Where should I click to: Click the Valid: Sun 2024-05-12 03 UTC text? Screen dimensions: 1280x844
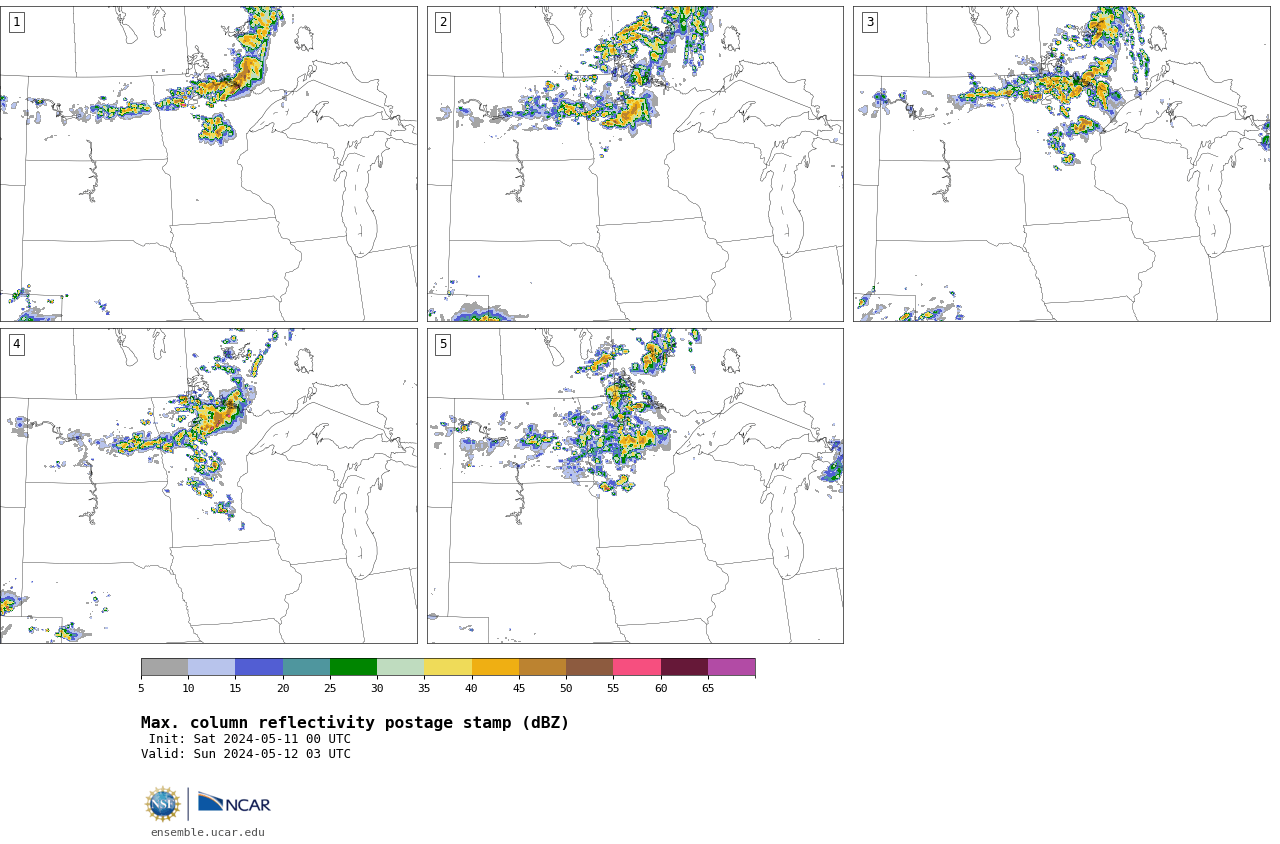click(246, 754)
